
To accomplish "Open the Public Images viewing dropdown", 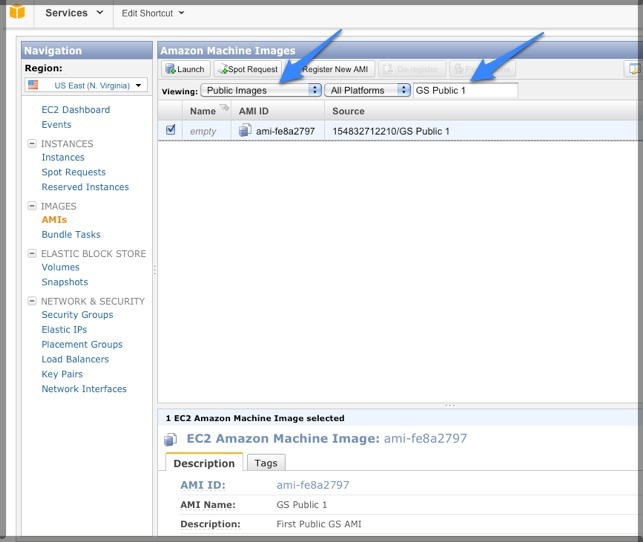I will [x=261, y=90].
